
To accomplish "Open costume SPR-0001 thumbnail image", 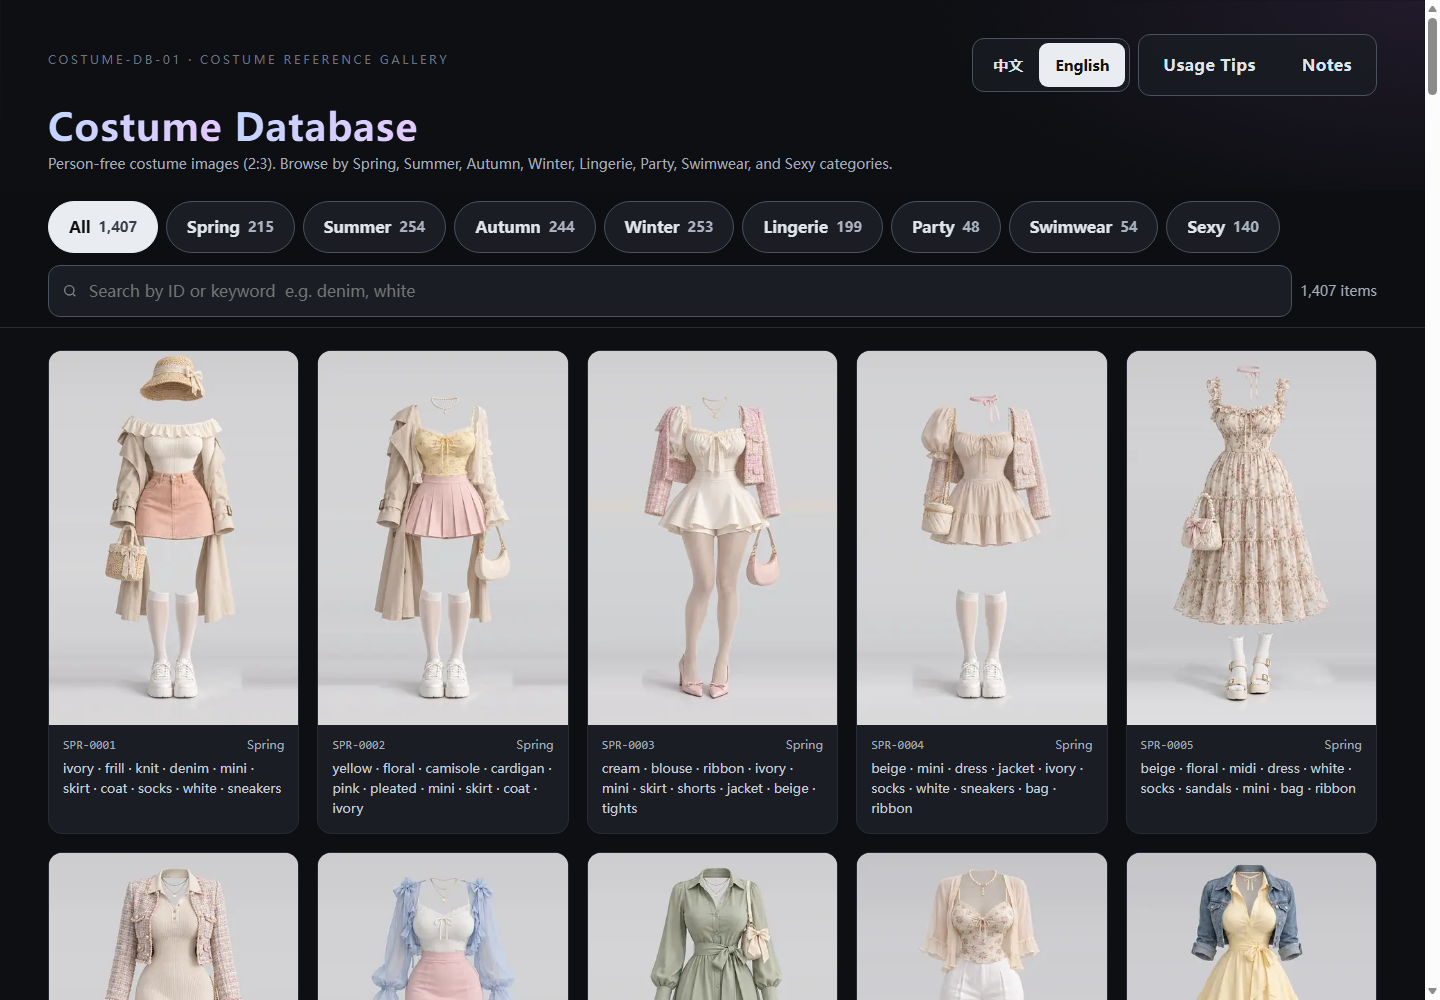I will point(173,538).
